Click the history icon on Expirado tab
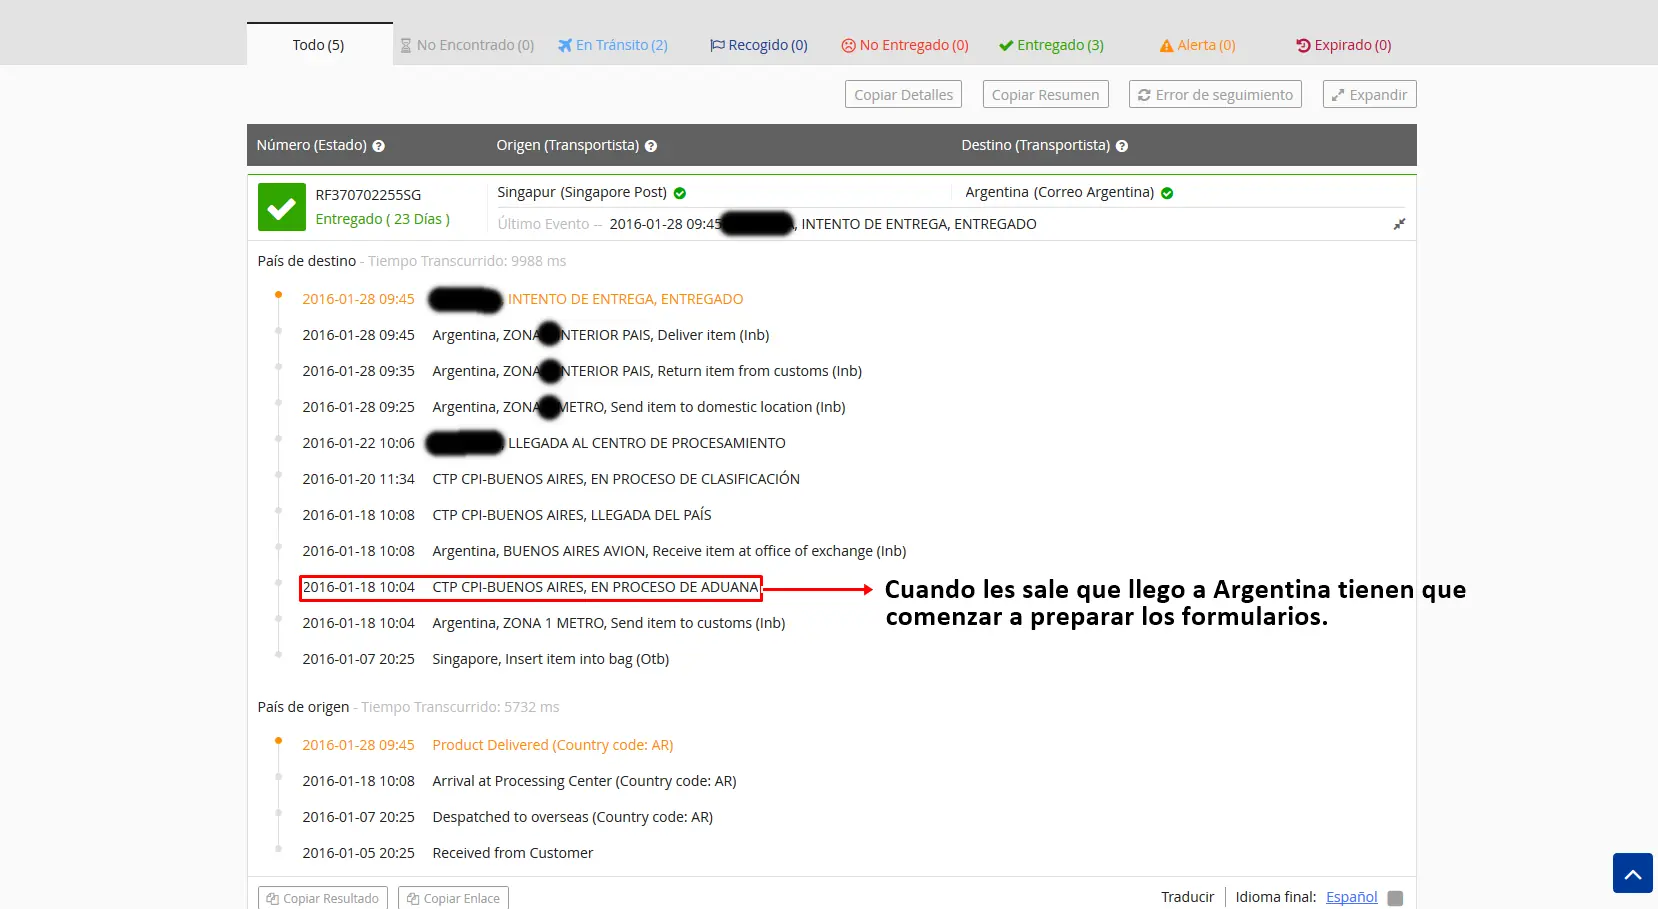1658x909 pixels. coord(1303,45)
